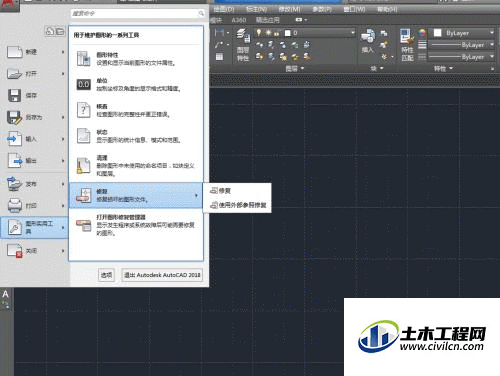
Task: Toggle the layer lock icon
Action: pos(277,33)
